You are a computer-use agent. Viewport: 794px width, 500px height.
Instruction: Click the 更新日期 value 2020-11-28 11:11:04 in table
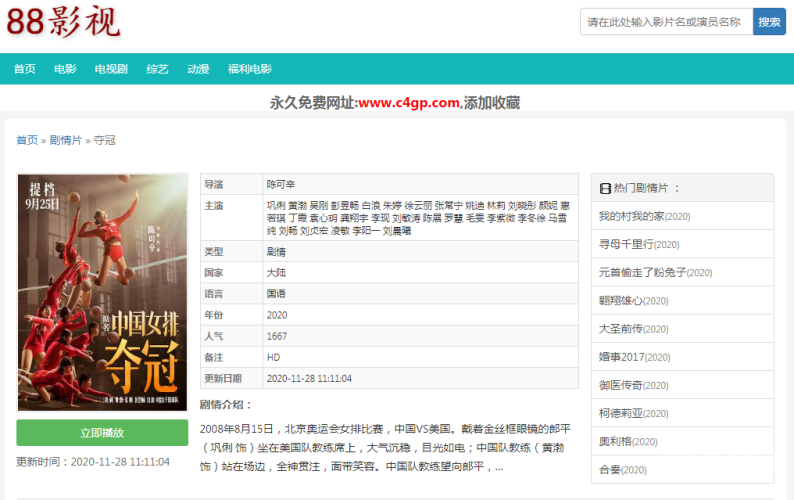(309, 378)
